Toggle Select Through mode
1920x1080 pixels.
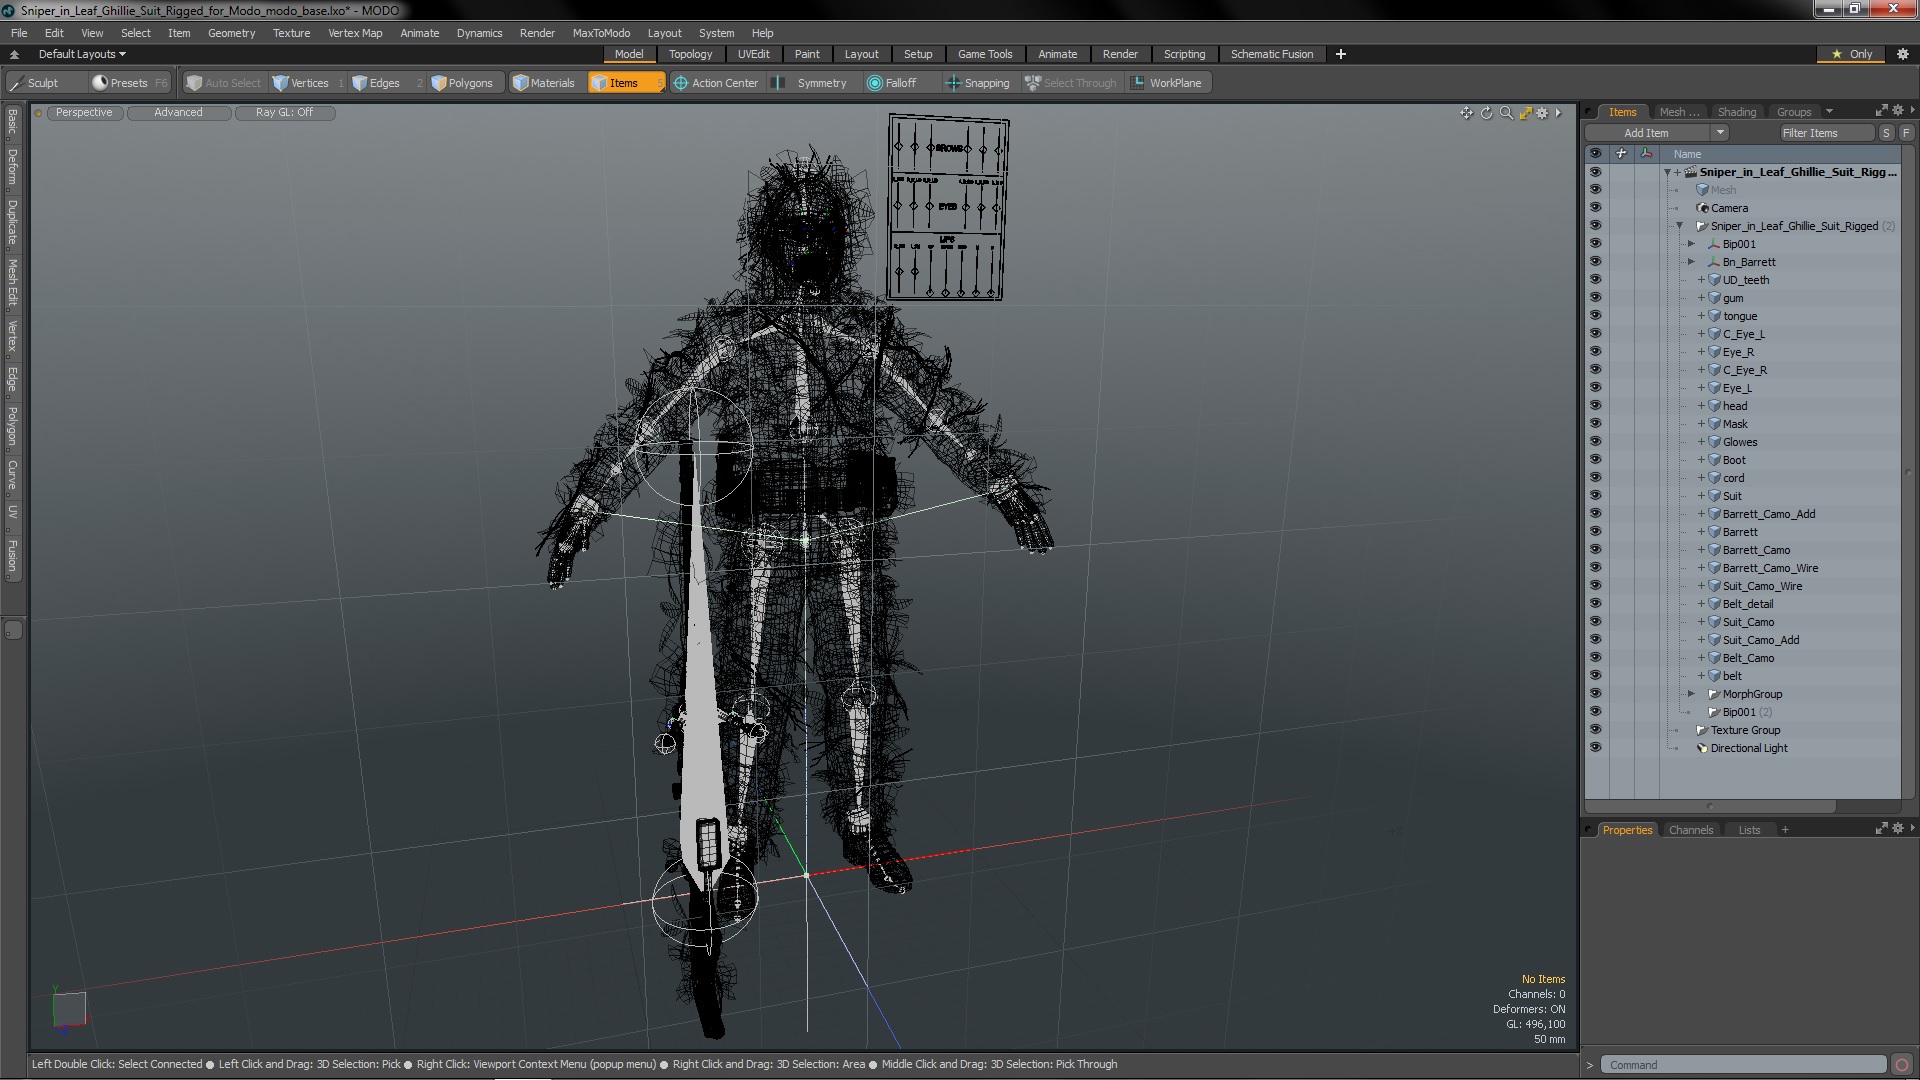point(1071,83)
